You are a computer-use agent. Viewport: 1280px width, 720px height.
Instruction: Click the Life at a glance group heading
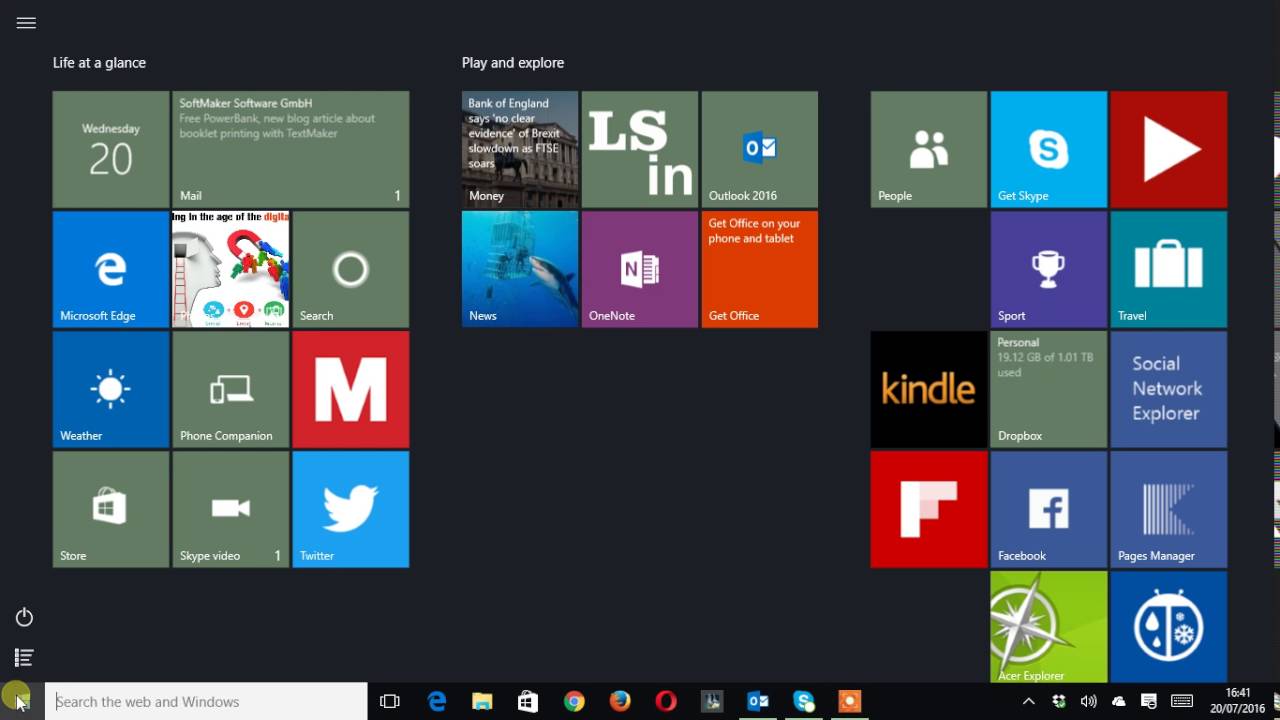[x=99, y=62]
